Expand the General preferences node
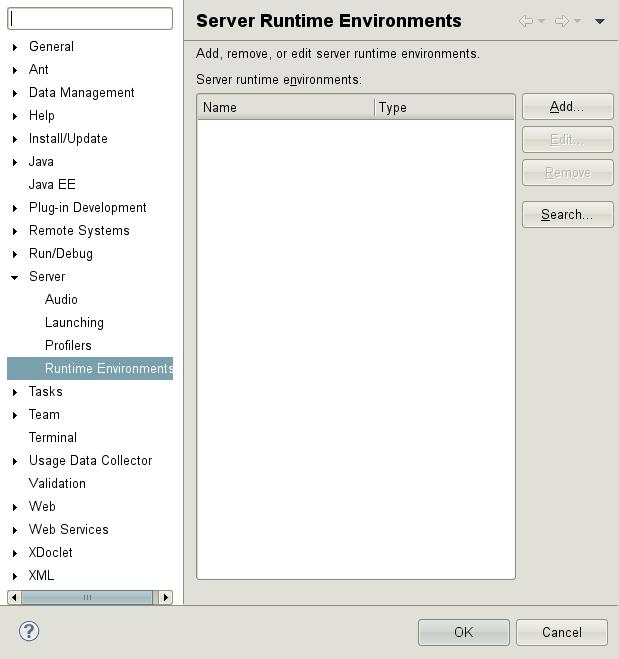619x659 pixels. coord(15,47)
